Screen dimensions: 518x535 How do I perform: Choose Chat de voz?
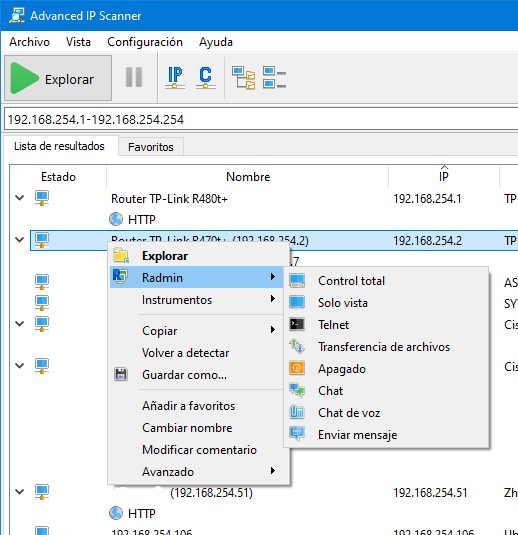coord(386,413)
